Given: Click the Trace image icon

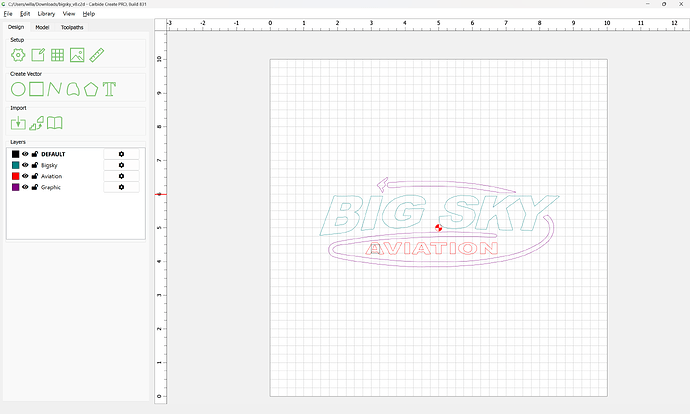Looking at the screenshot, I should [37, 123].
